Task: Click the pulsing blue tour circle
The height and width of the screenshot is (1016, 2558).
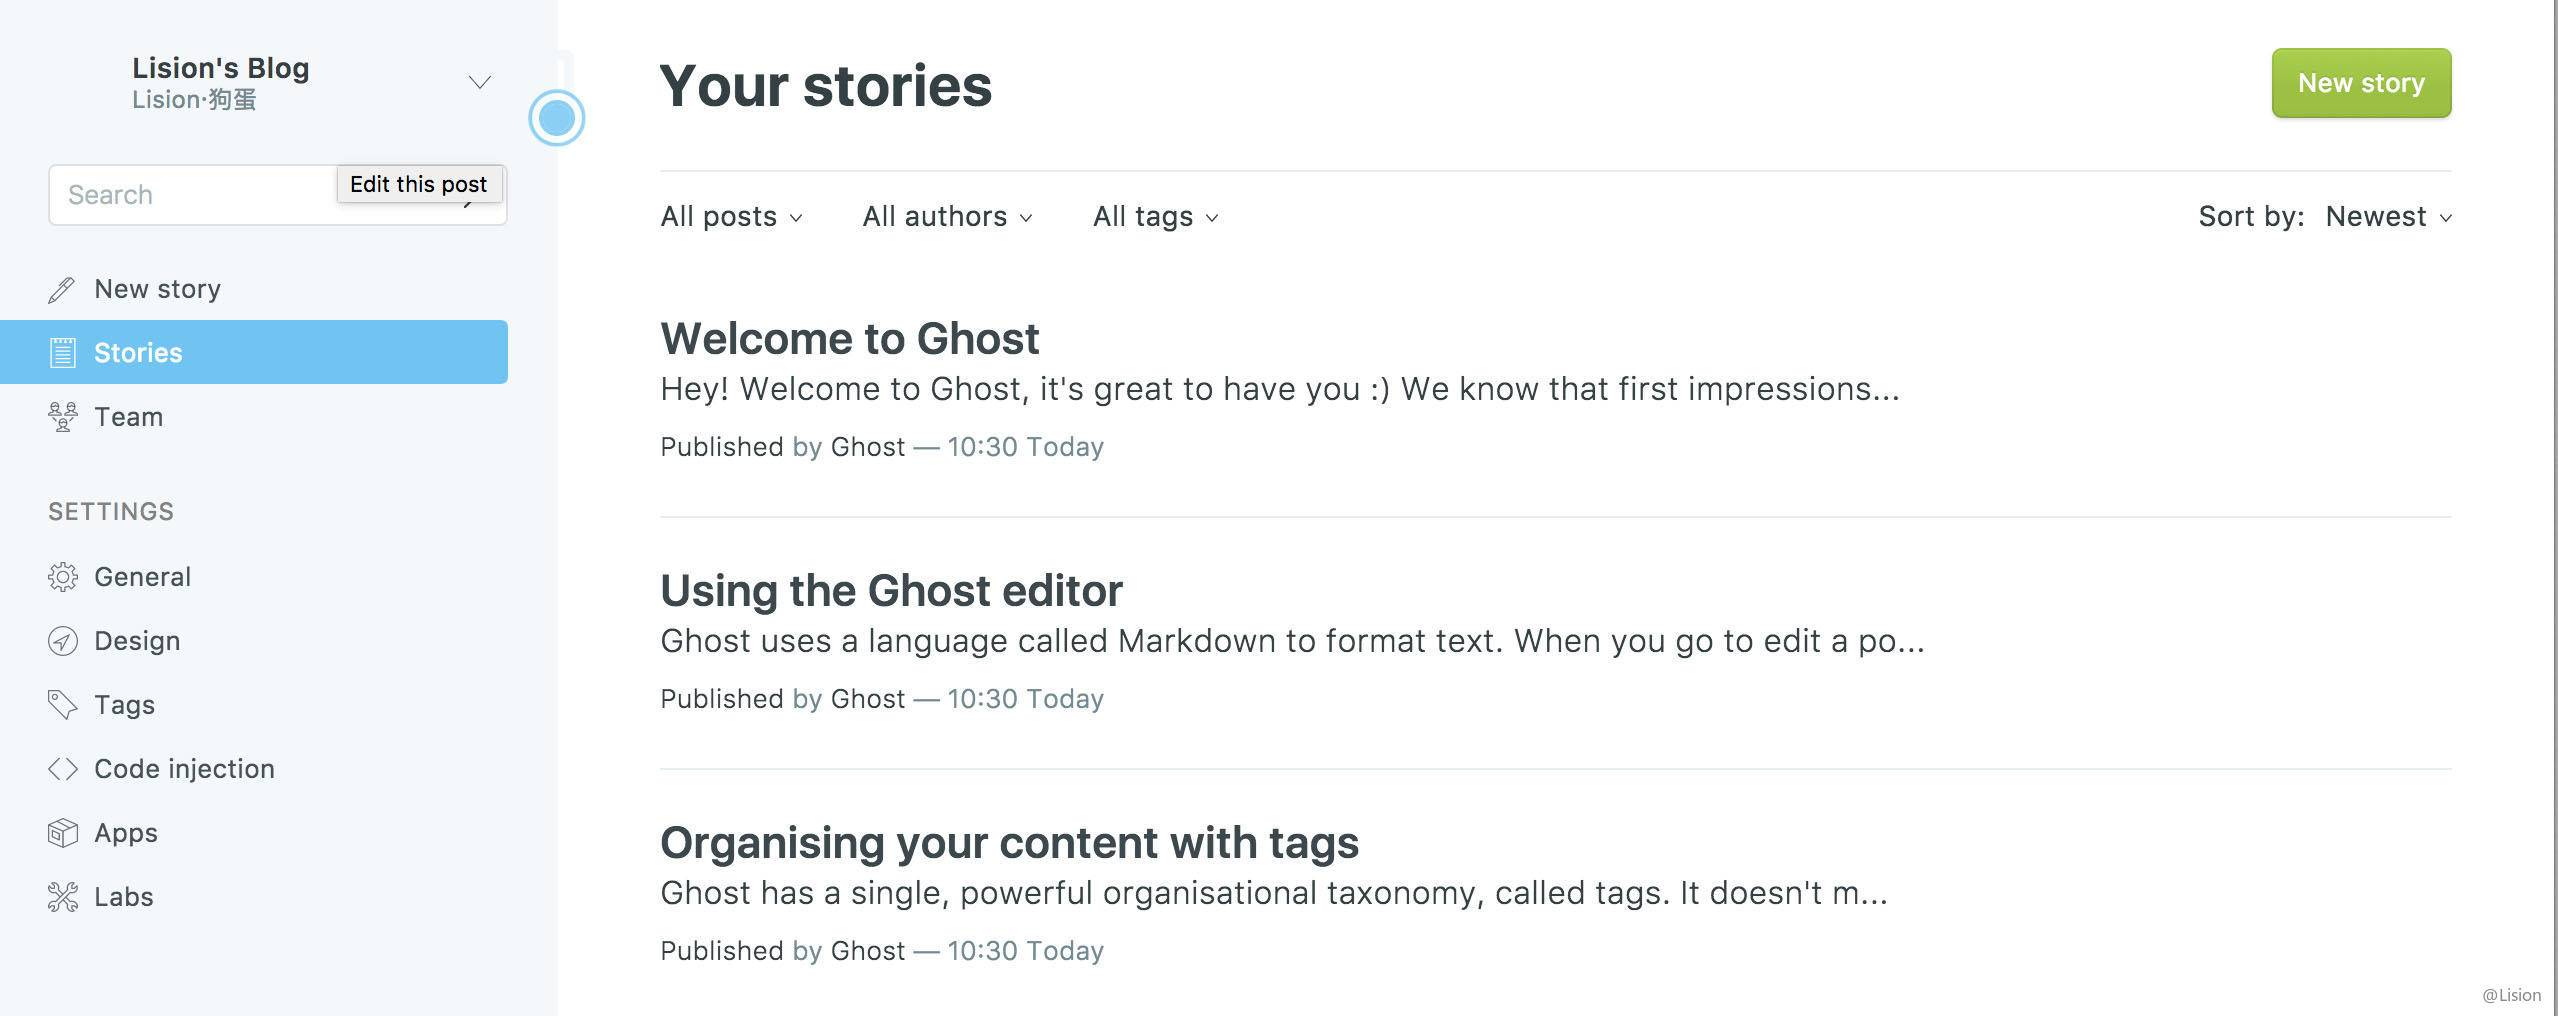Action: pyautogui.click(x=557, y=118)
